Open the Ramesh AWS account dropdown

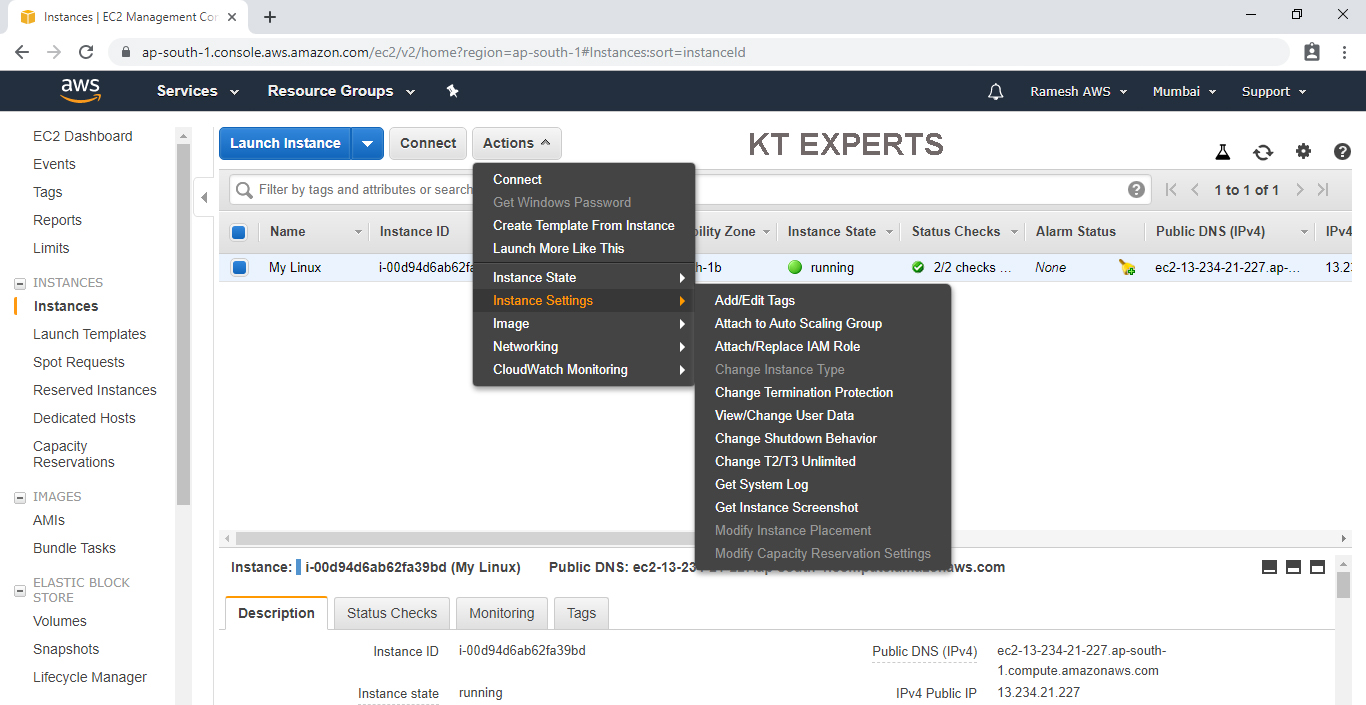coord(1079,91)
